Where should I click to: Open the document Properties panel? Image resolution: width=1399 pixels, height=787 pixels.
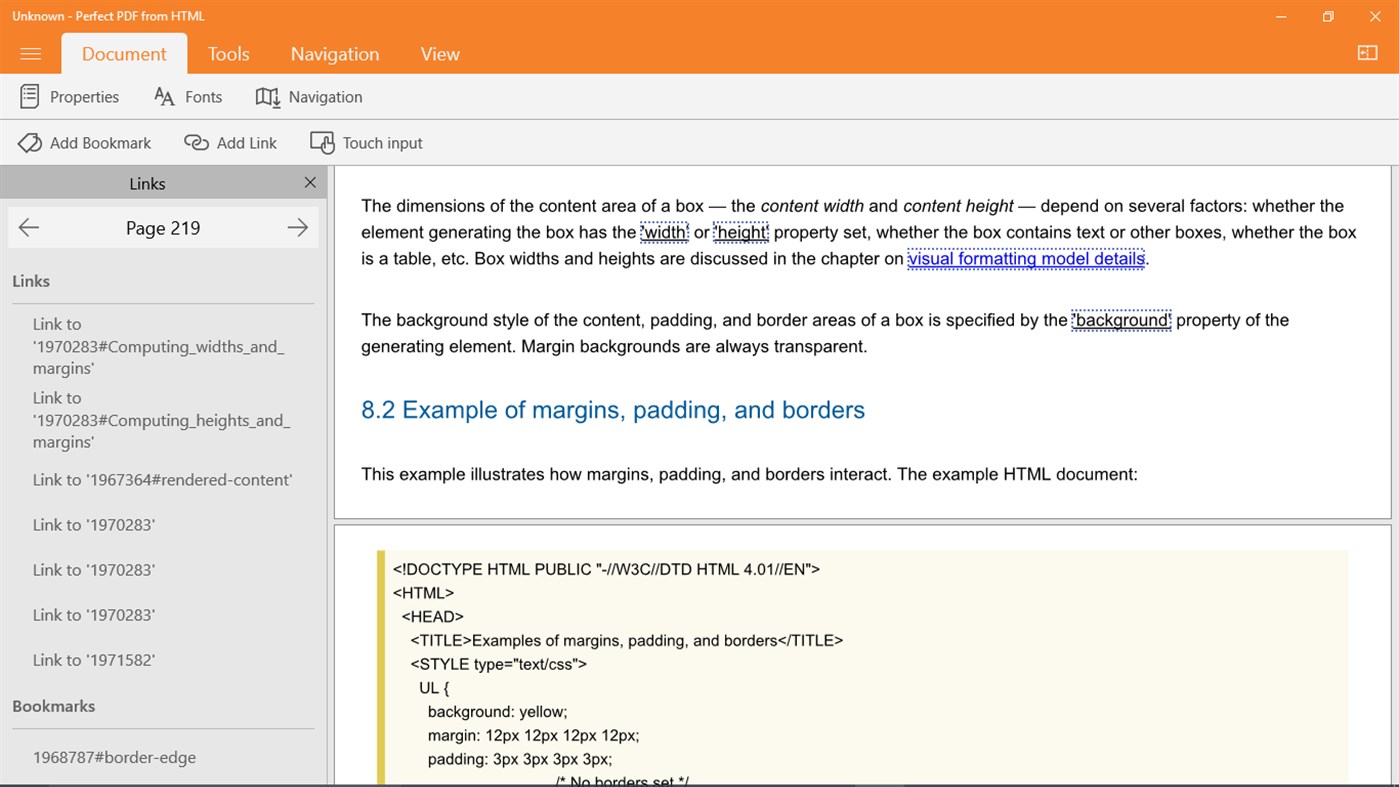point(68,96)
